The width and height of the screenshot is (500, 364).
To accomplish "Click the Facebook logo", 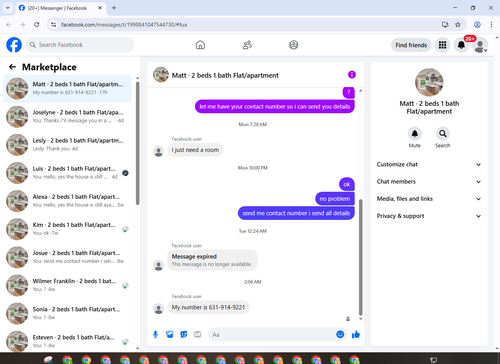I will [x=14, y=45].
